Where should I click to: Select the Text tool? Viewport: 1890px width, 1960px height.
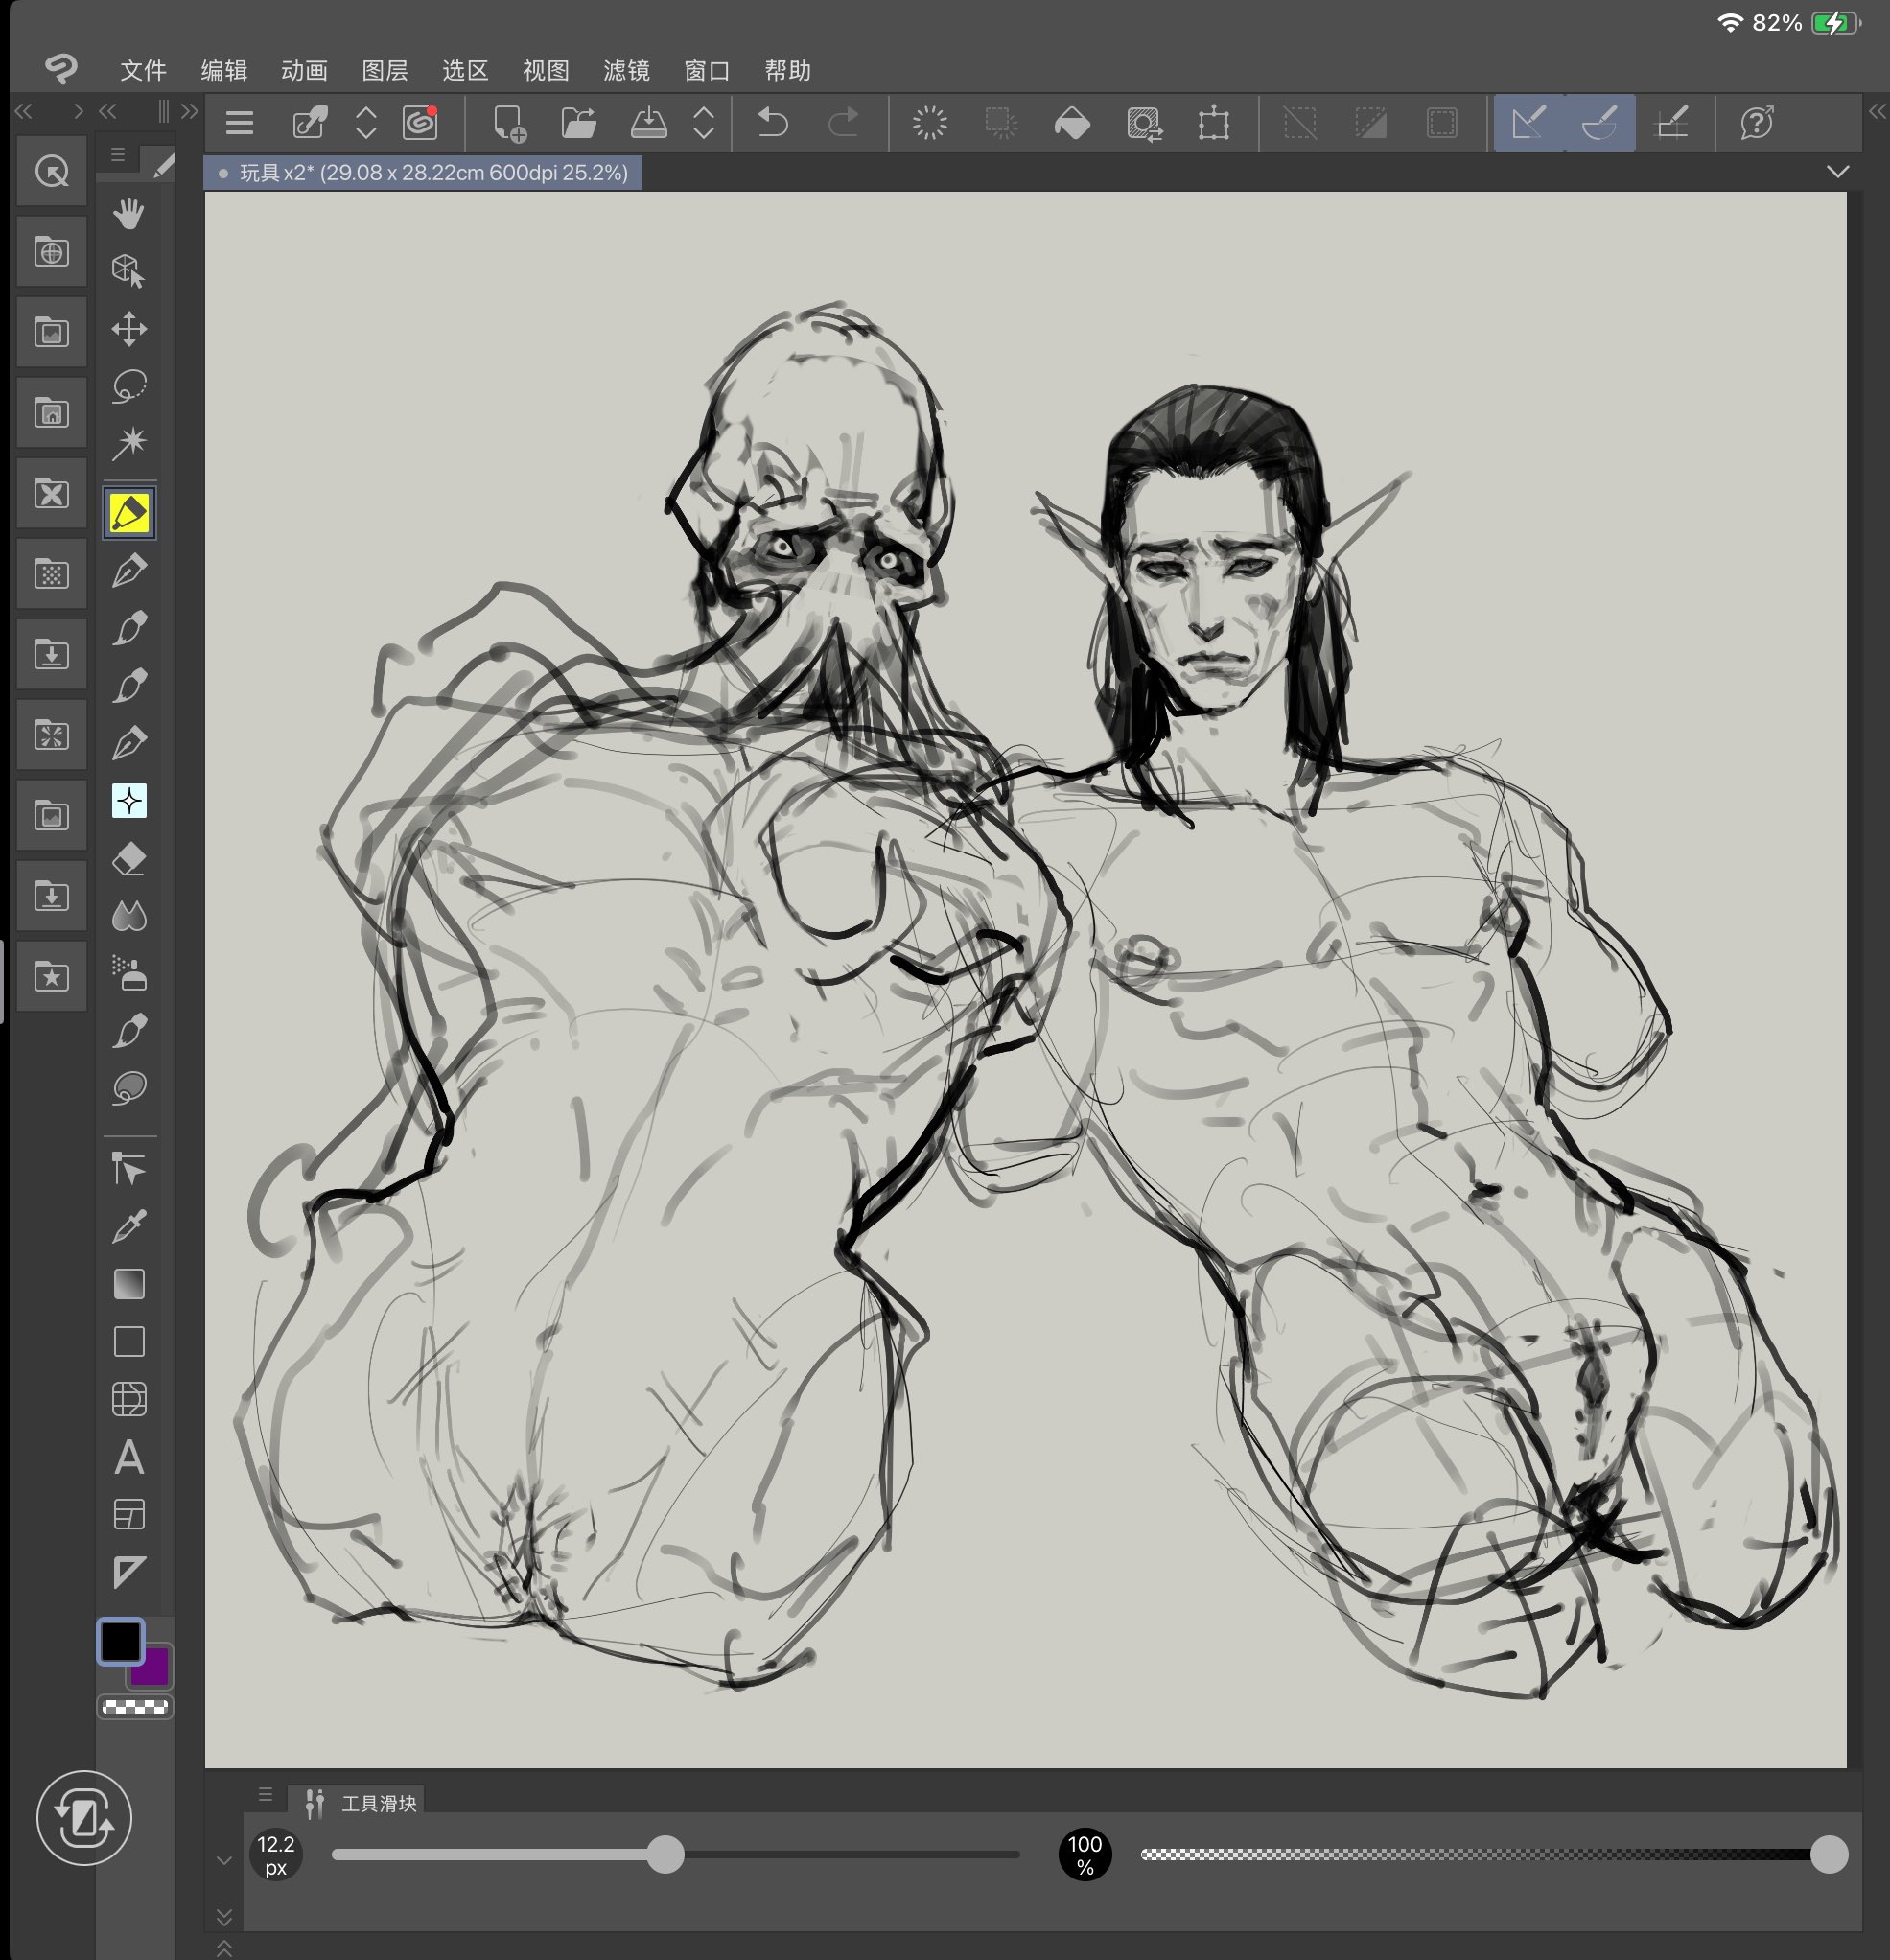129,1457
